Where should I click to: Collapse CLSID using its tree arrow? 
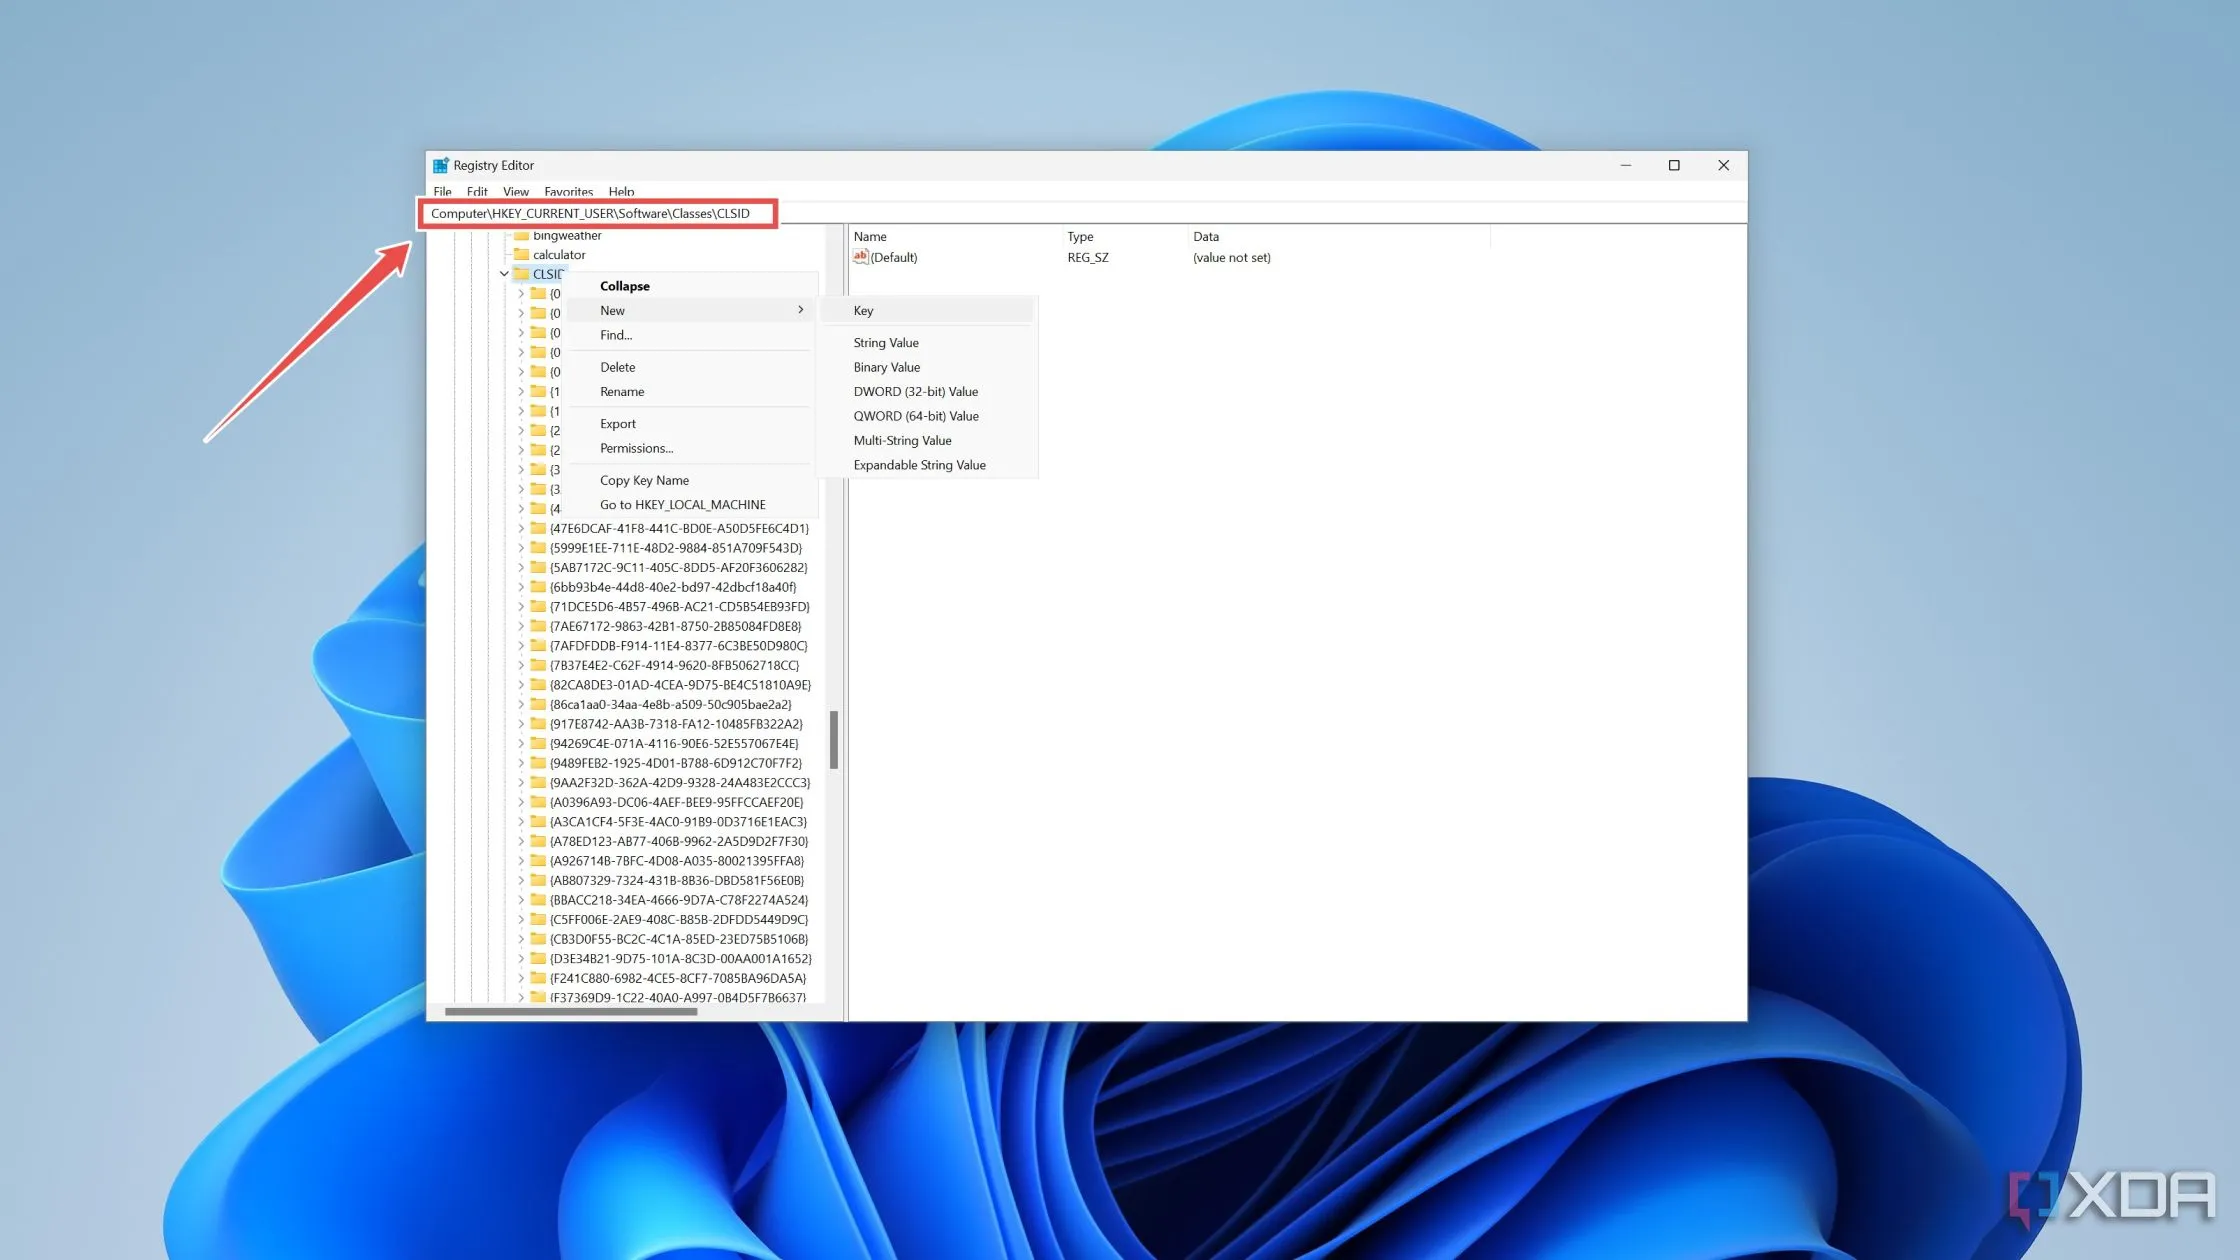[503, 273]
